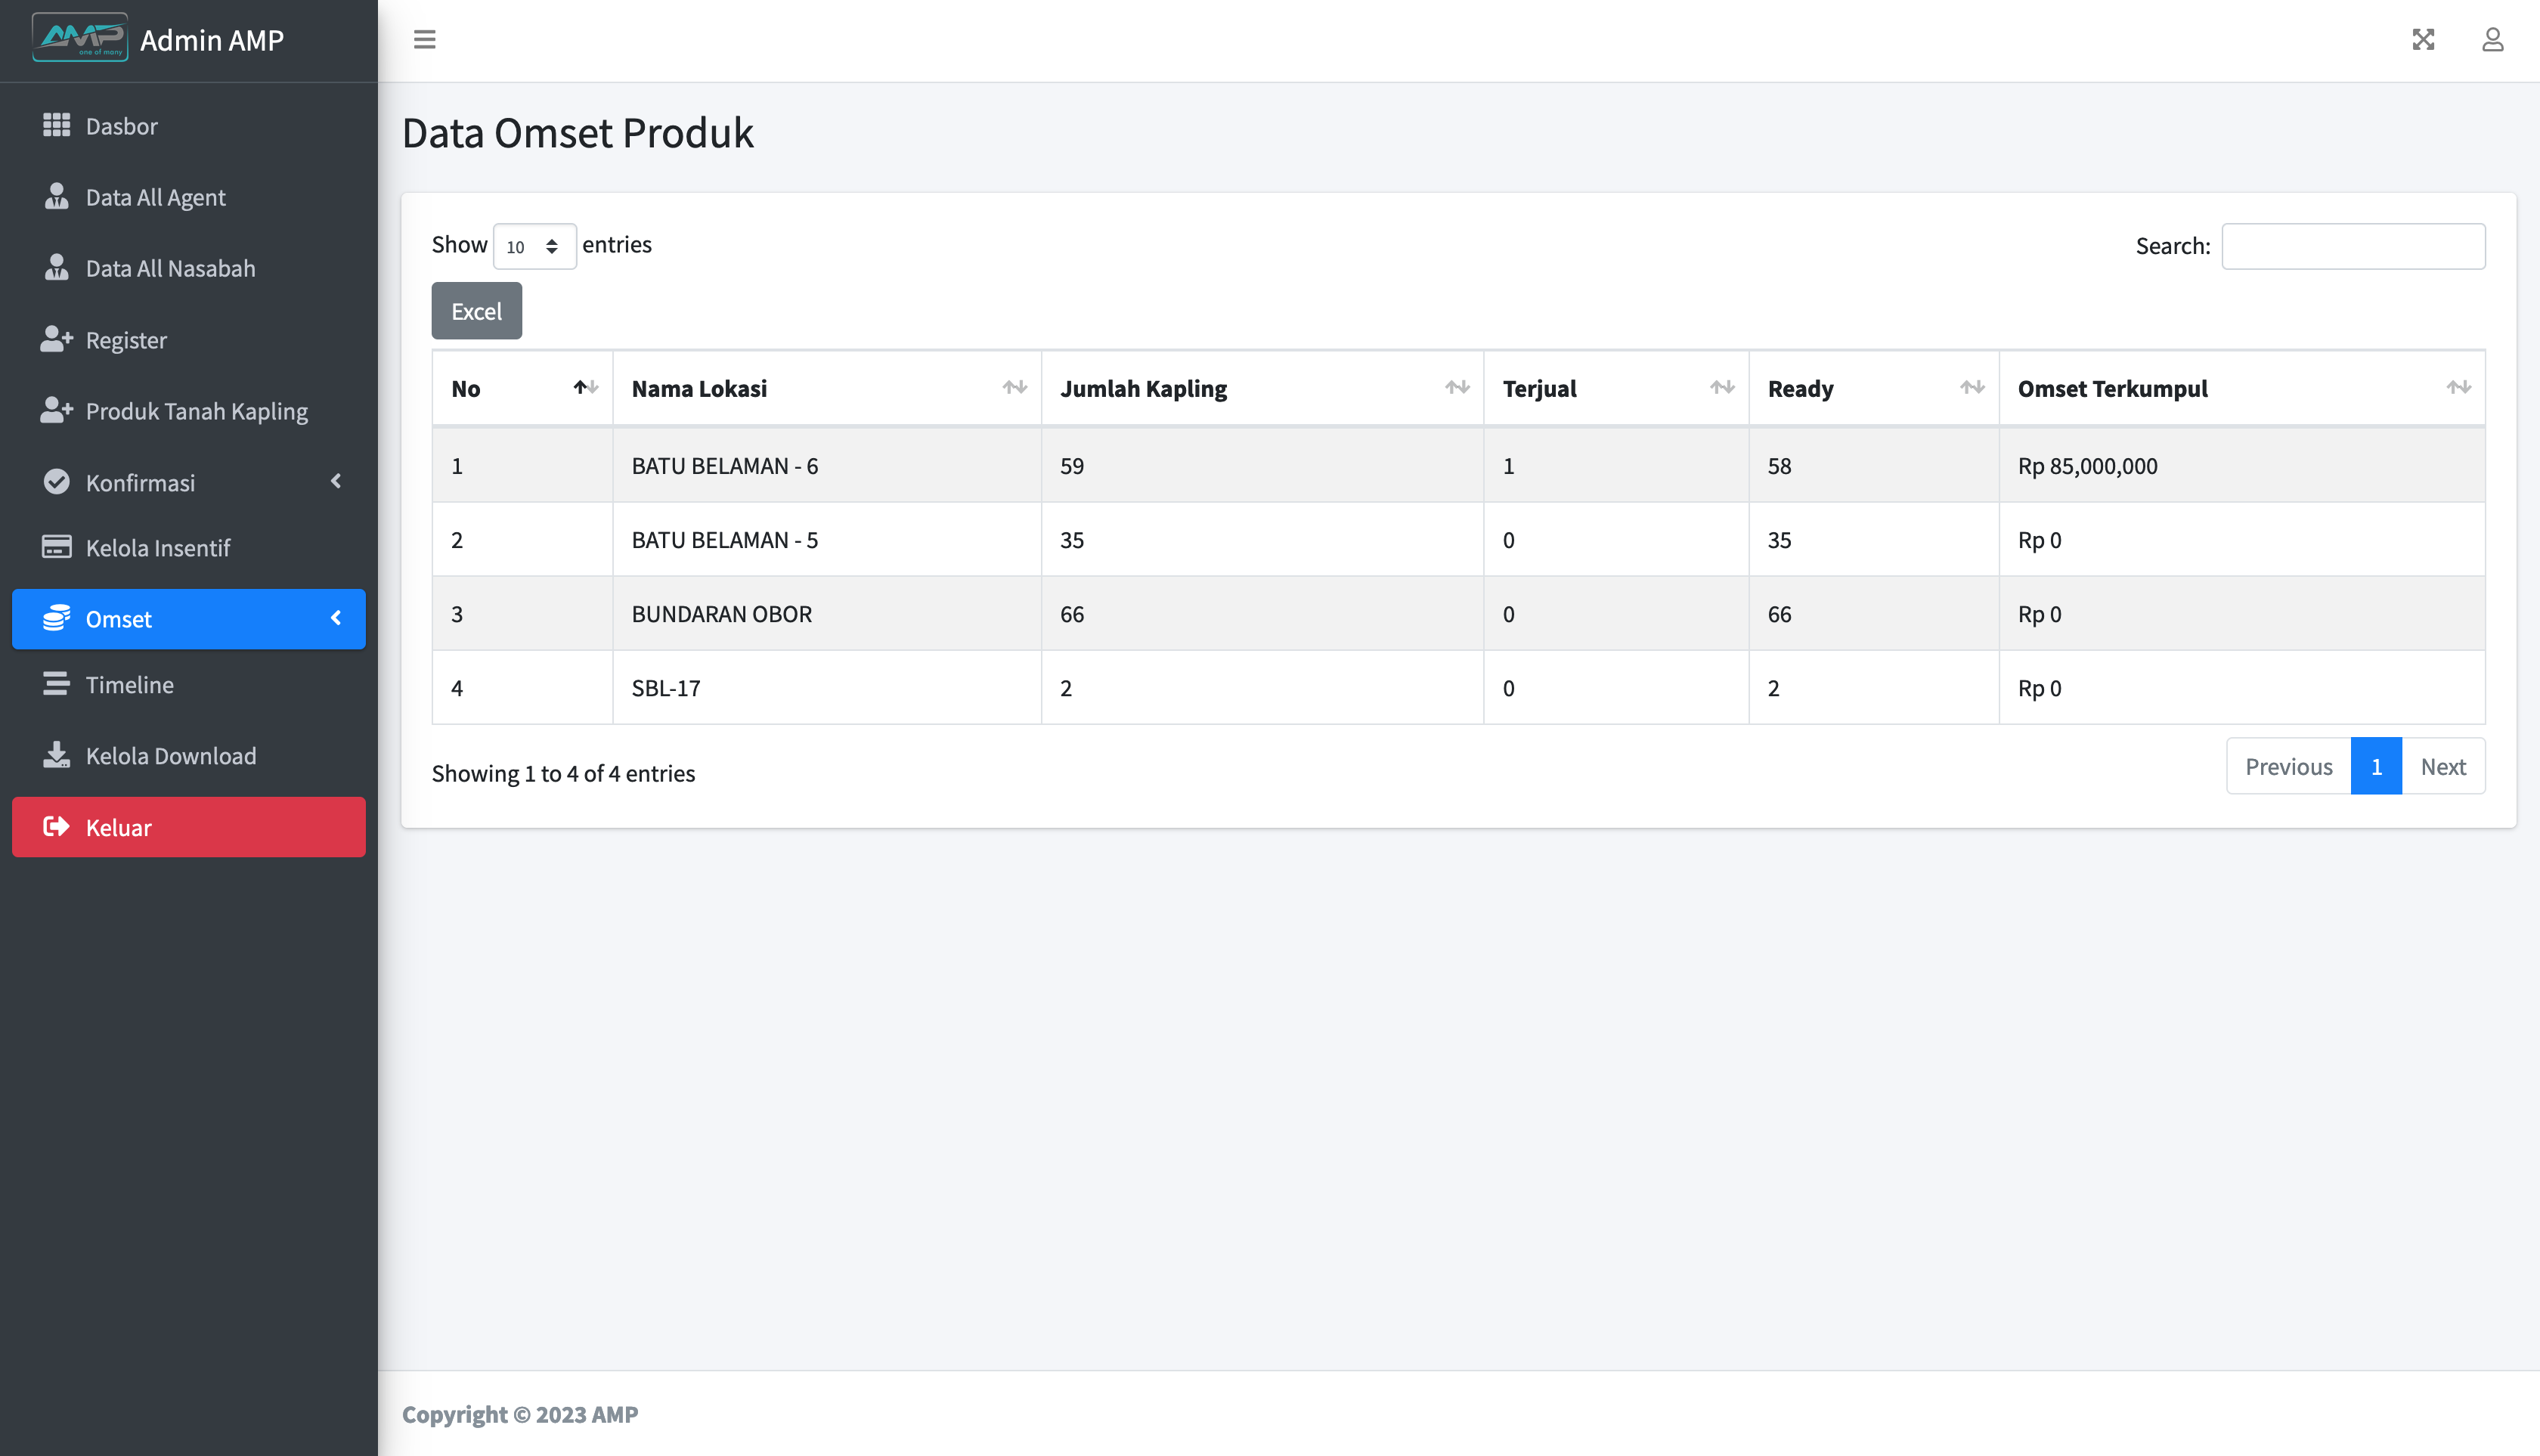Click the fullscreen expand icon

tap(2423, 39)
